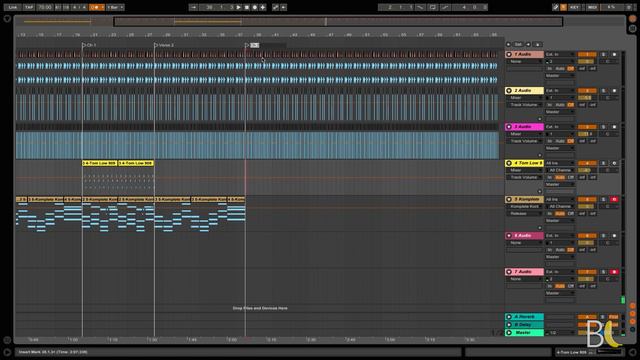Toggle the Computer MIDI Keyboard icon
The height and width of the screenshot is (360, 640).
click(x=563, y=7)
